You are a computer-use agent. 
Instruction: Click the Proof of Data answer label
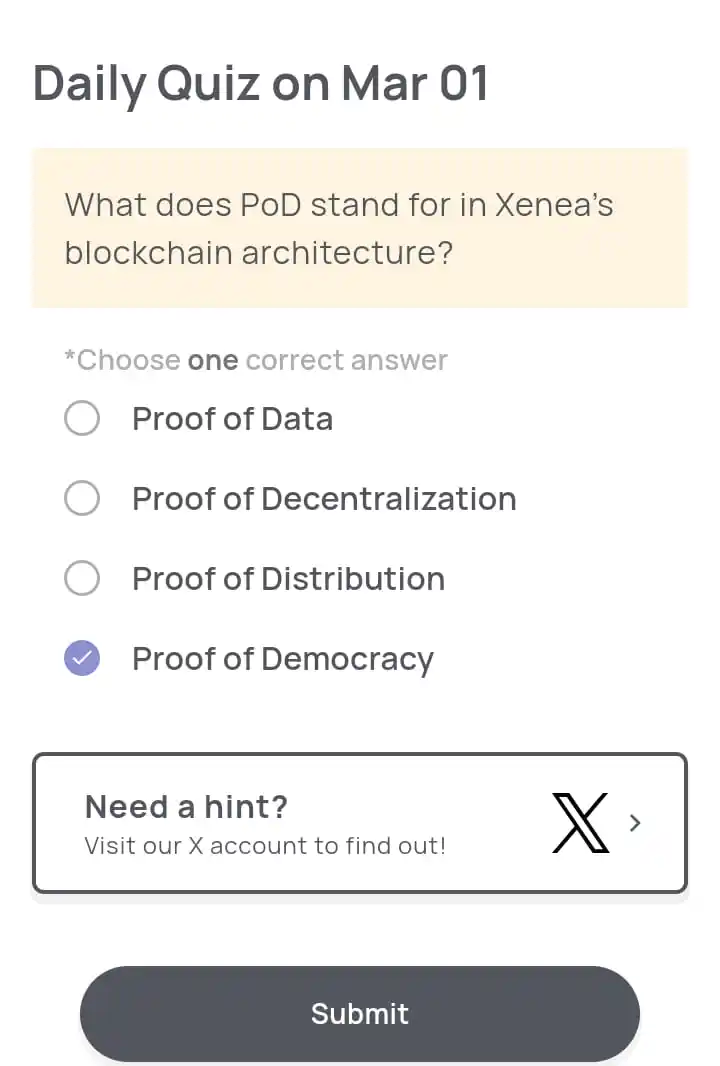pyautogui.click(x=233, y=419)
